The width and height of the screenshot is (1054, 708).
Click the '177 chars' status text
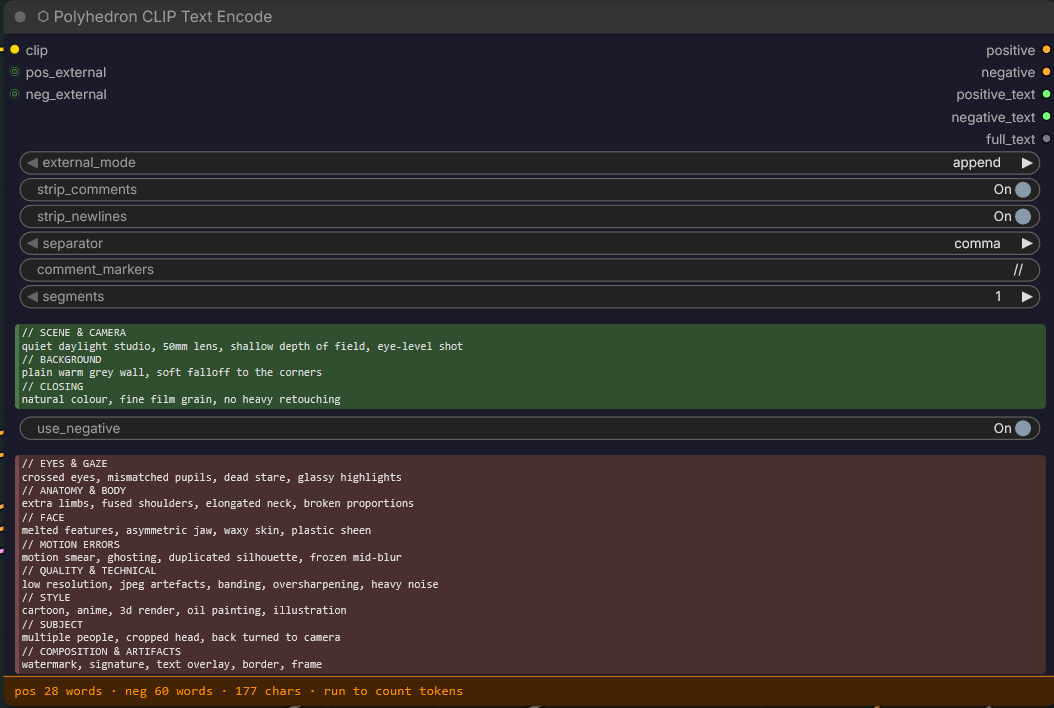pyautogui.click(x=268, y=691)
